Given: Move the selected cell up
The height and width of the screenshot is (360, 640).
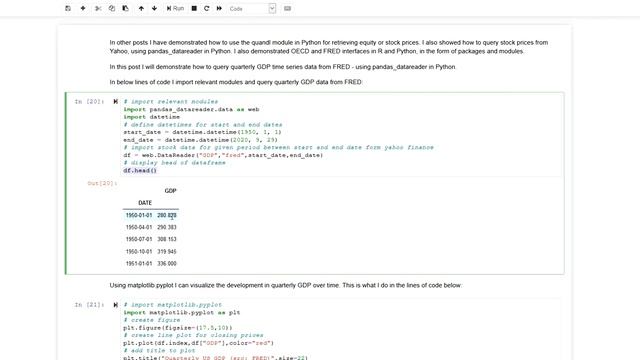Looking at the screenshot, I should [141, 8].
